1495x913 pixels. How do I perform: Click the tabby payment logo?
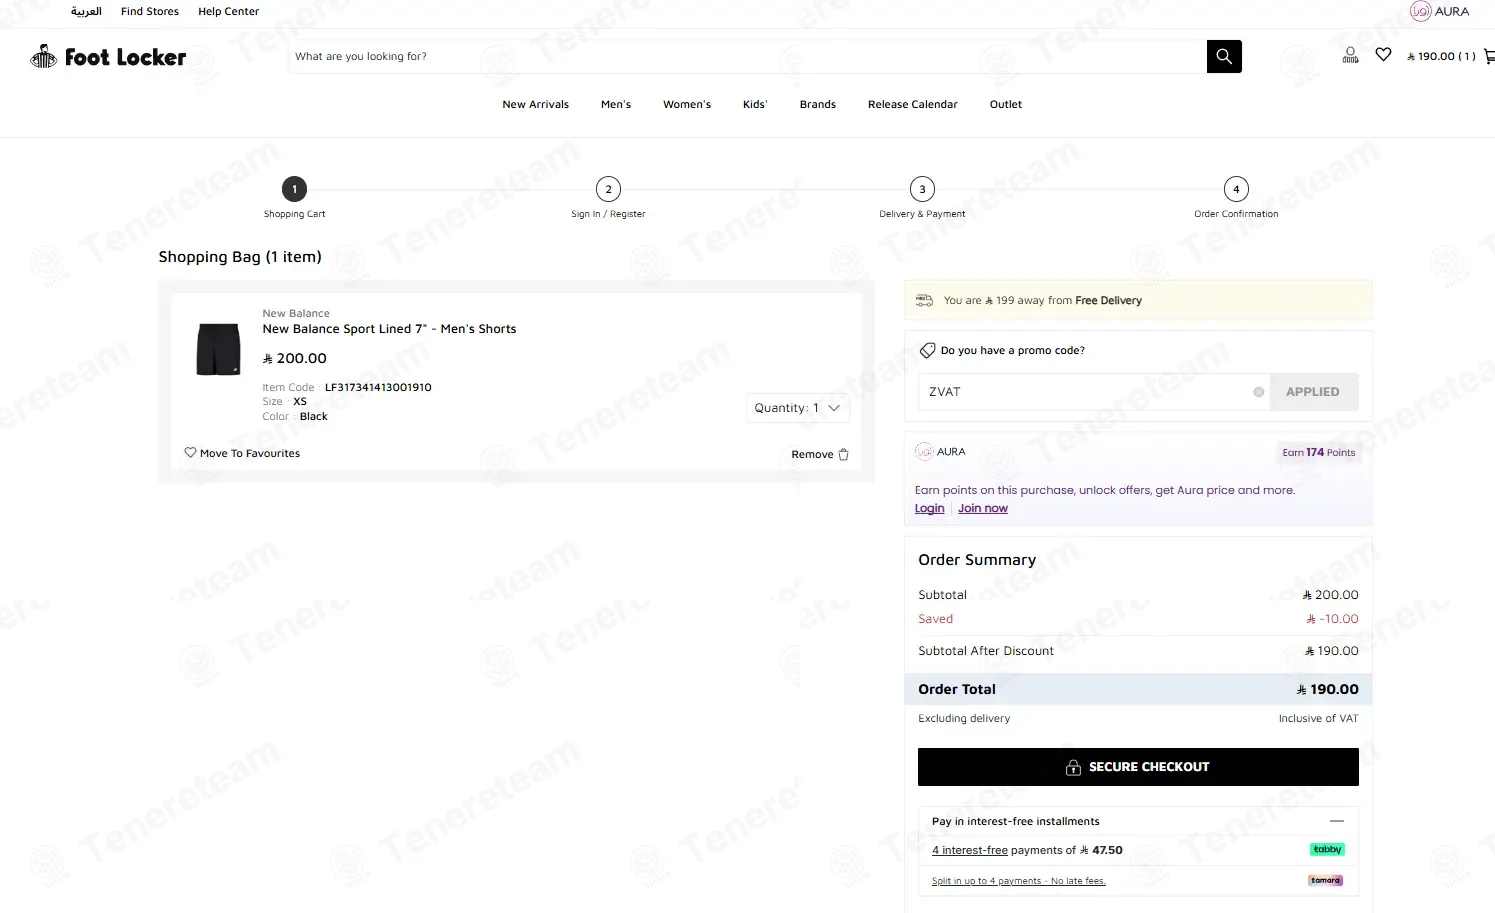coord(1327,850)
